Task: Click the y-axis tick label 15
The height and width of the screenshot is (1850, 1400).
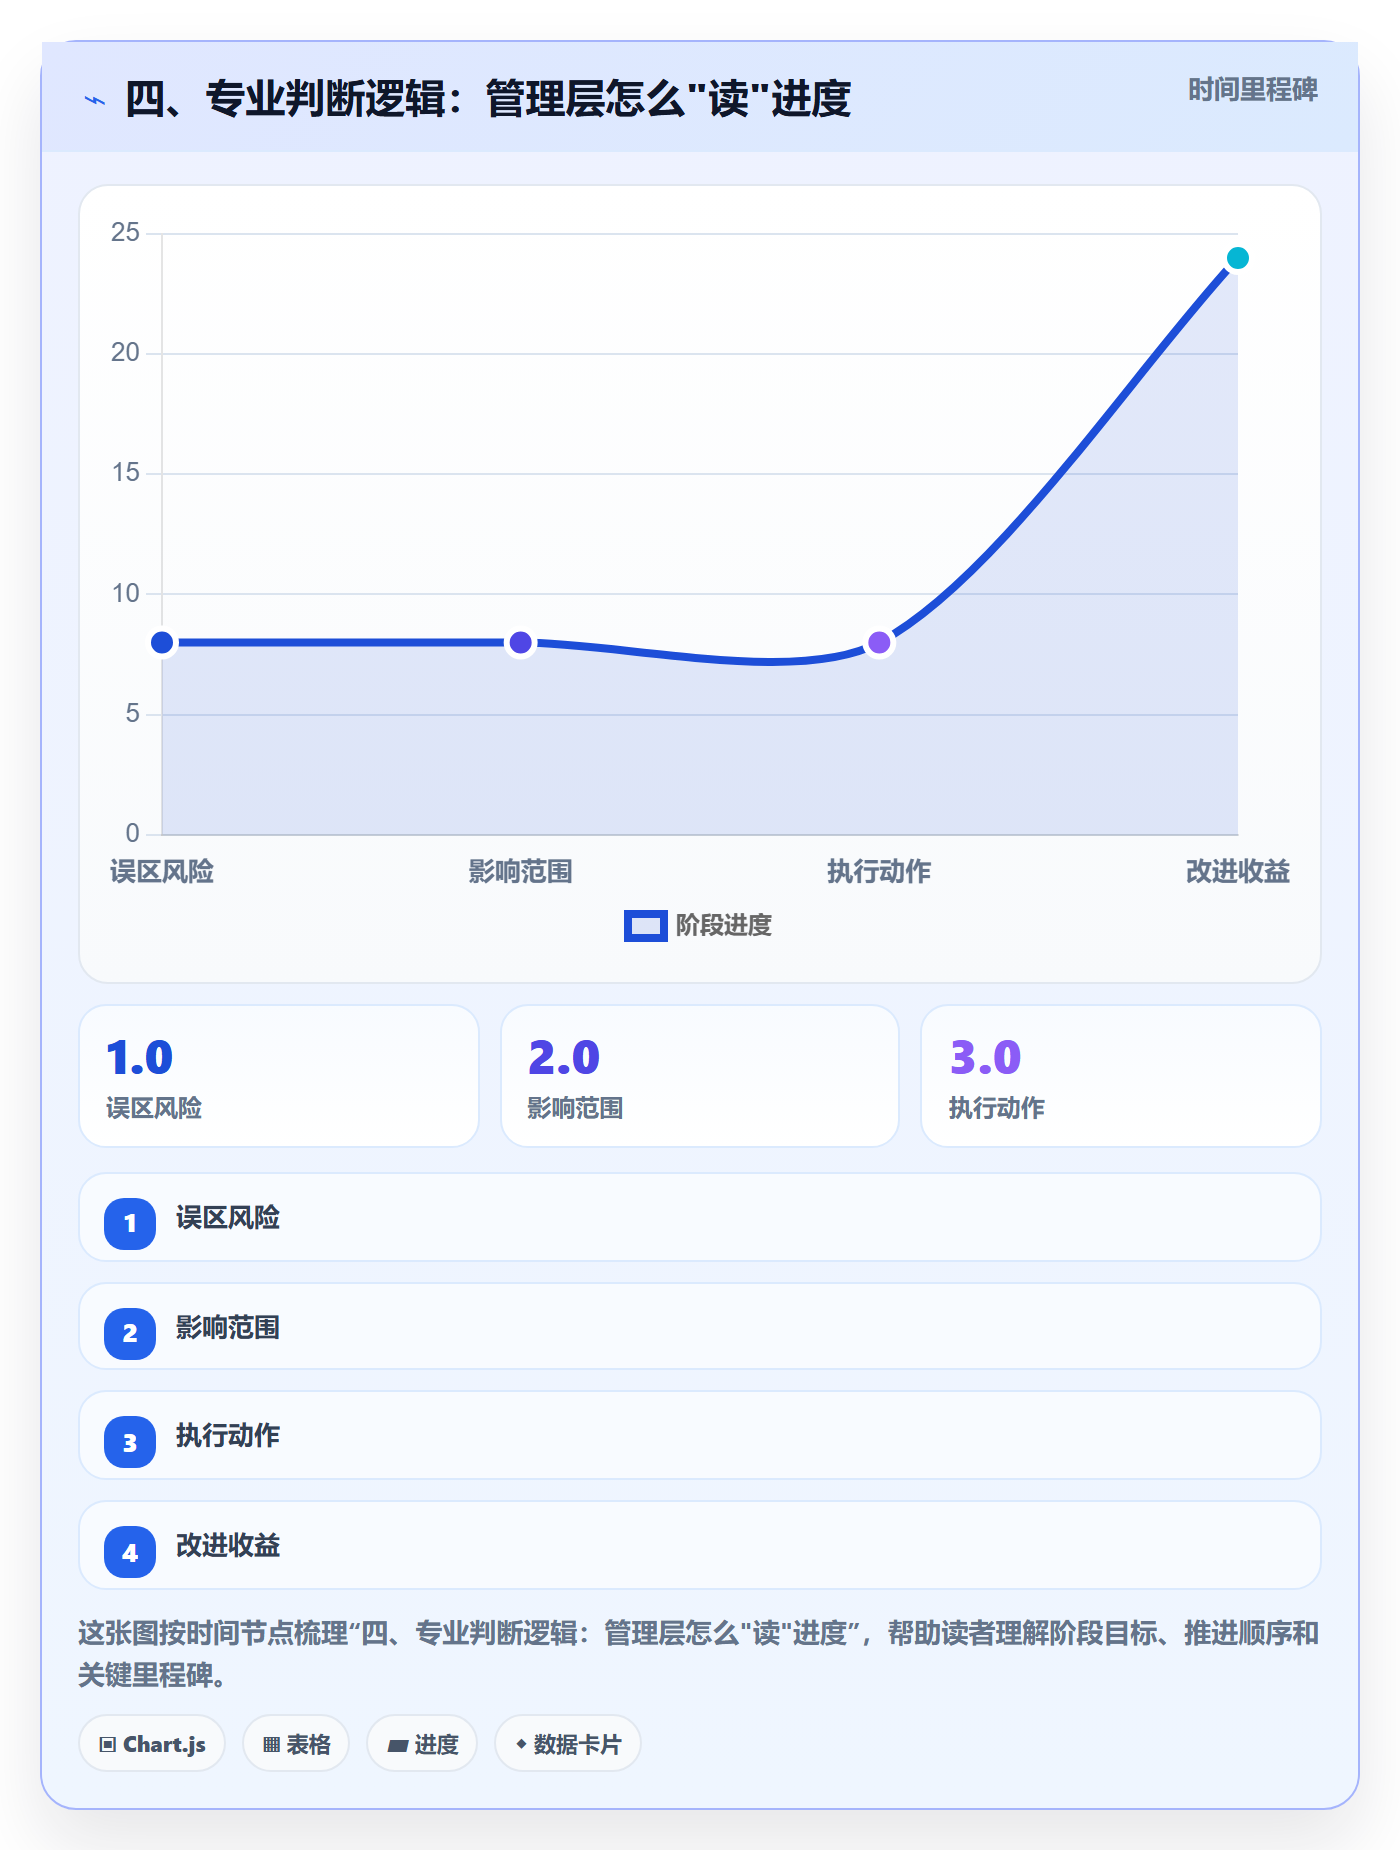Action: tap(125, 473)
